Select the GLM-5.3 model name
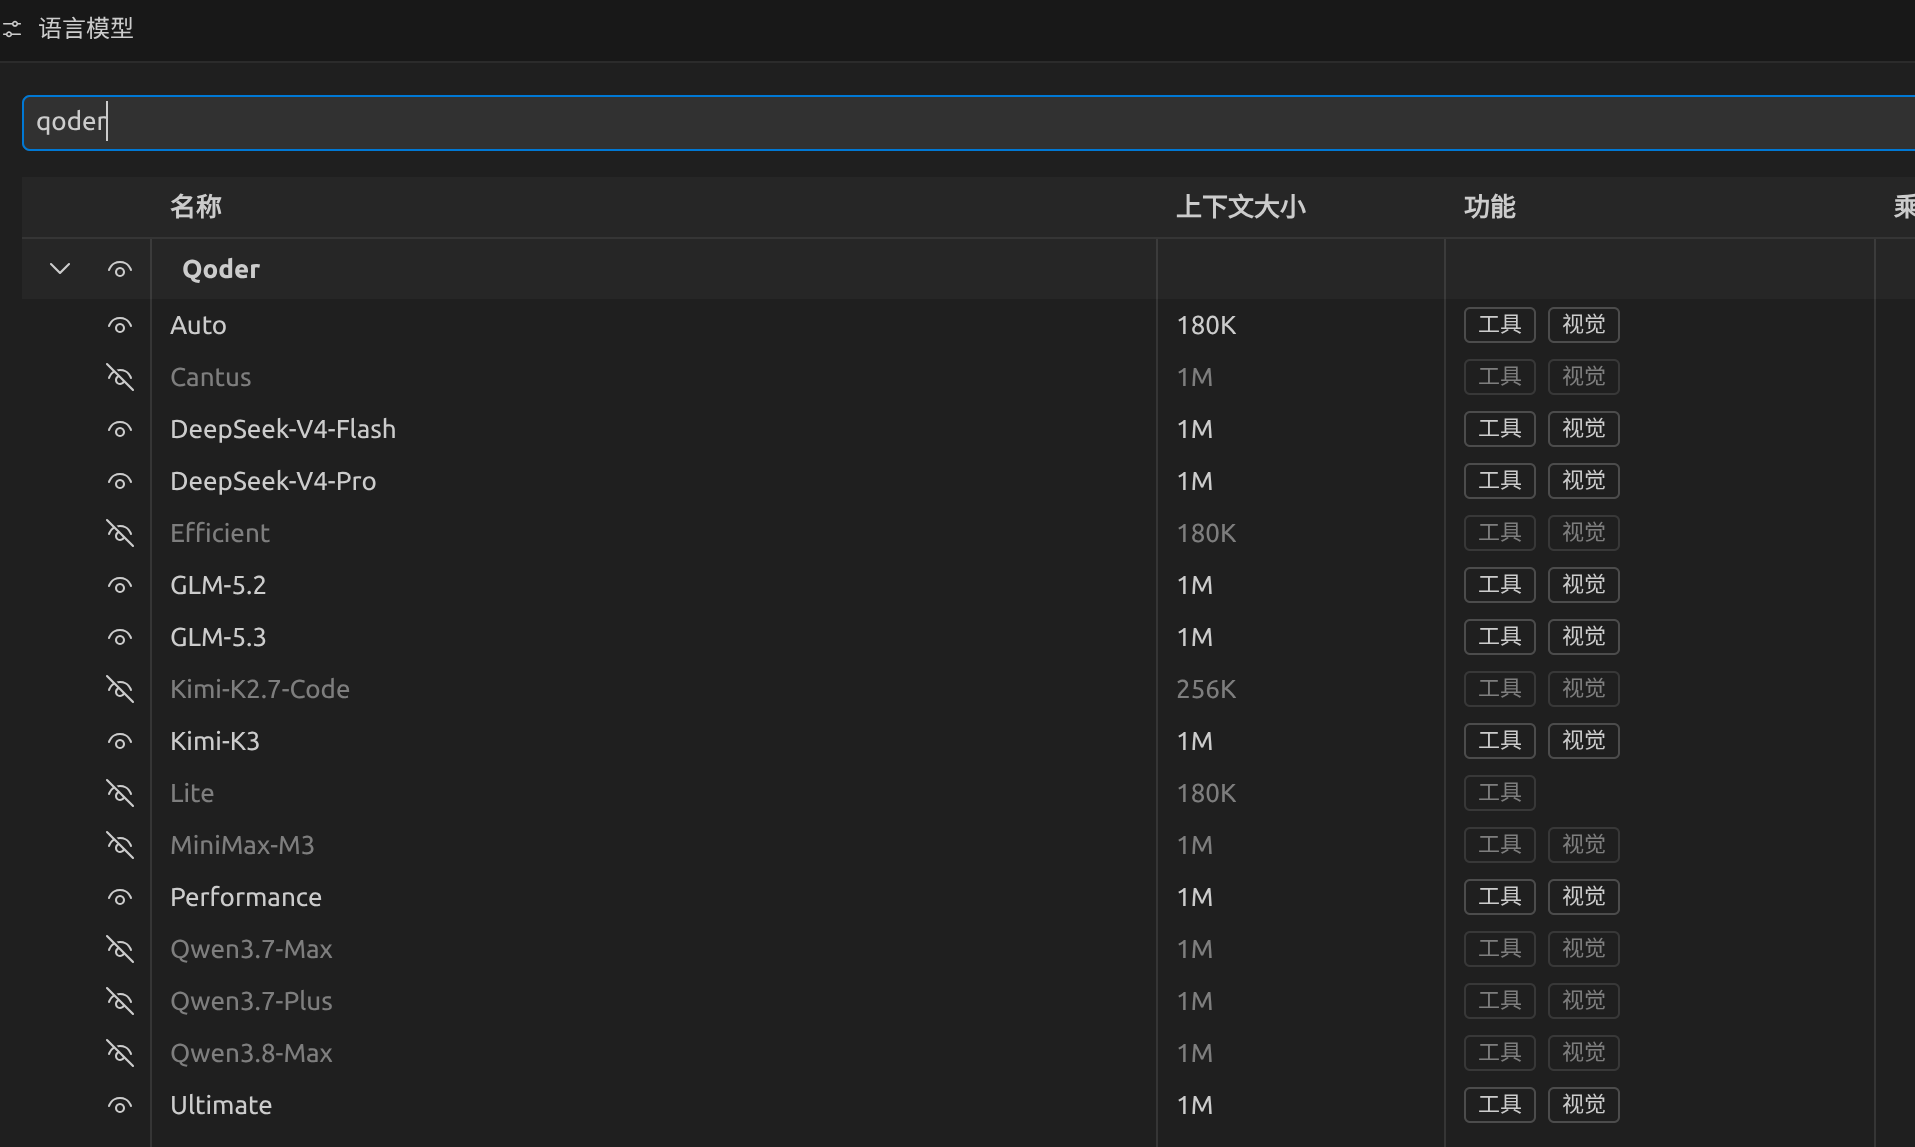 [x=218, y=637]
